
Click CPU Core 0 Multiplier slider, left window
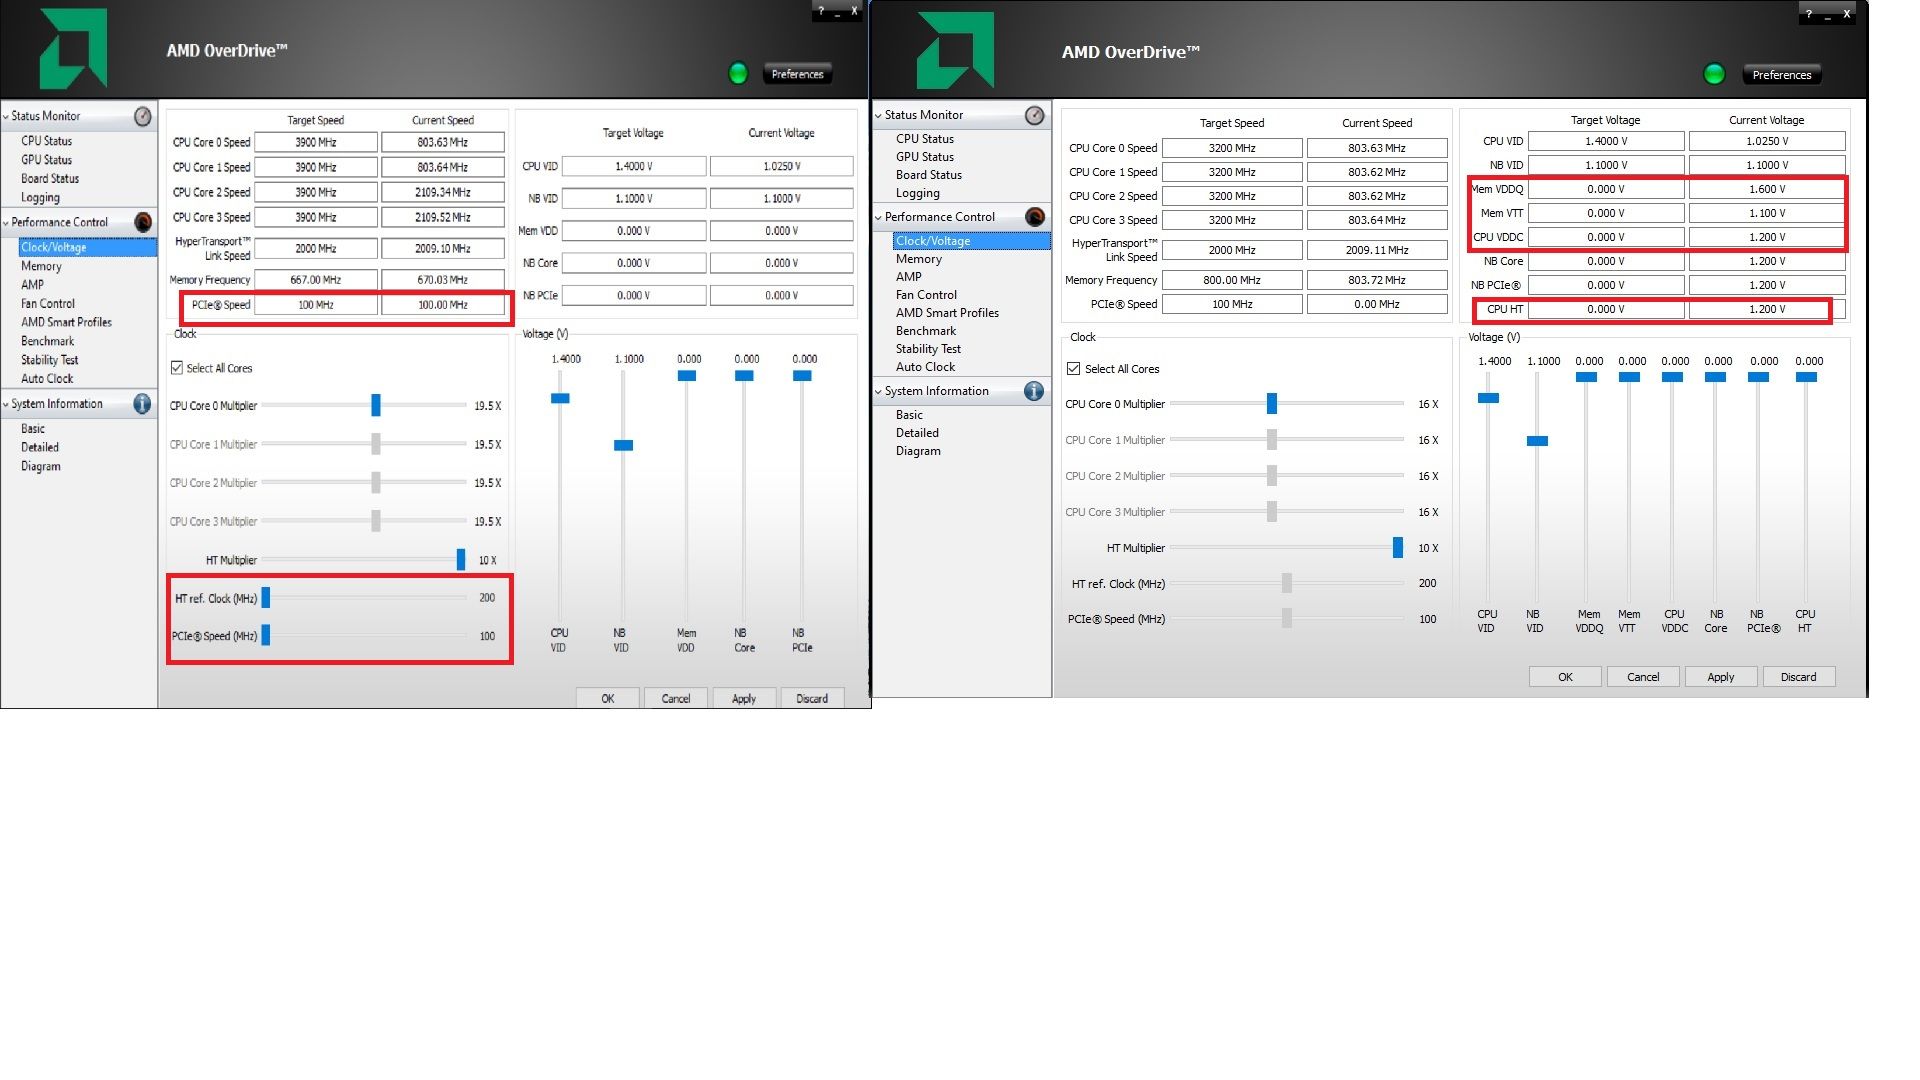[376, 405]
